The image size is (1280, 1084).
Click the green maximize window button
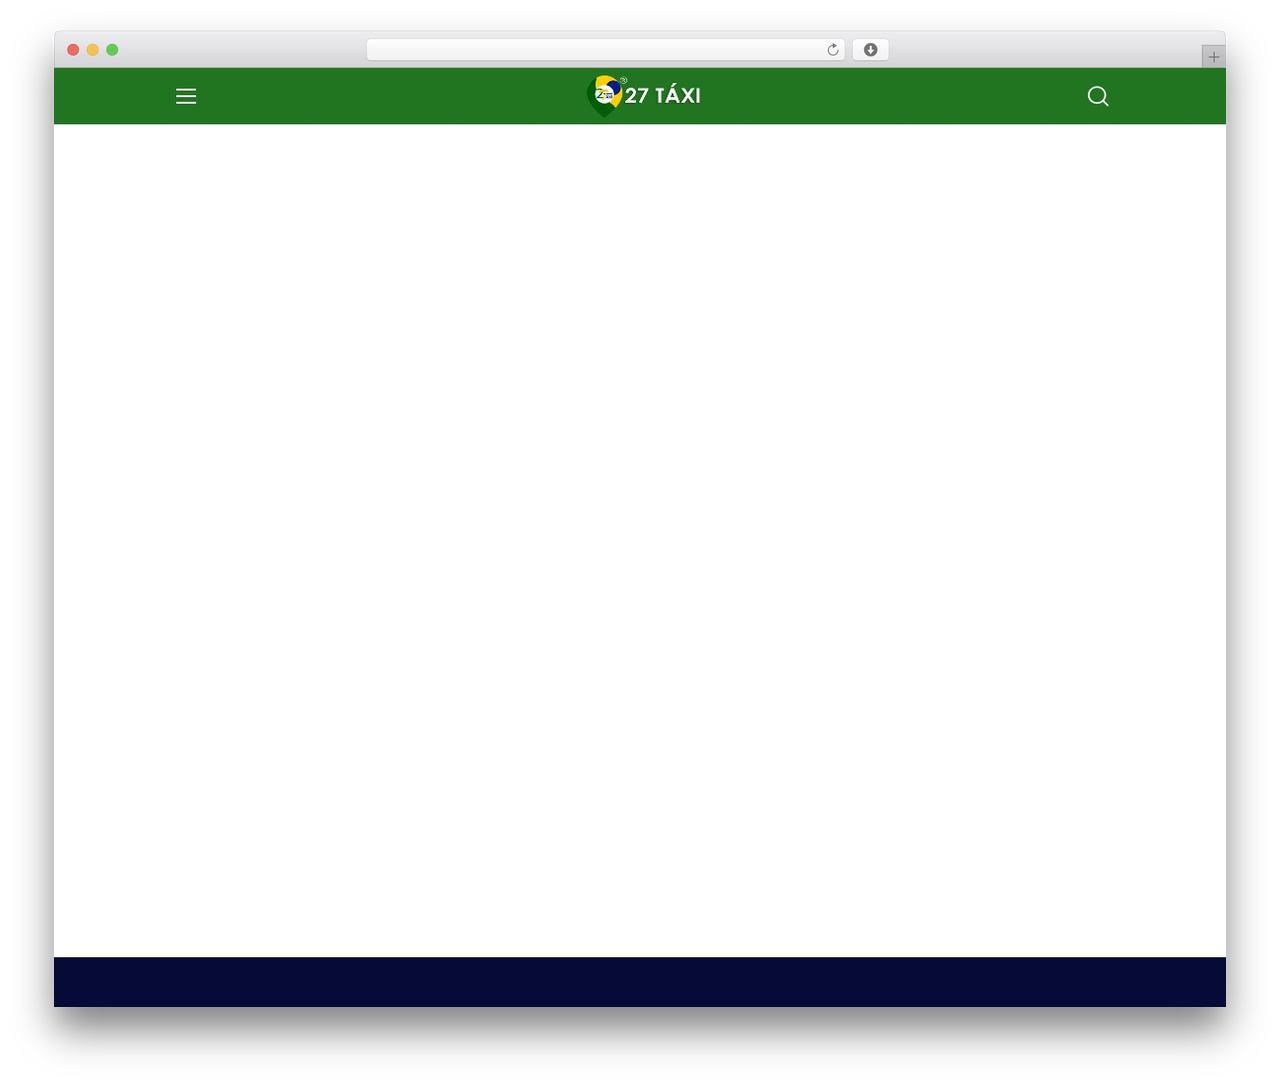112,50
